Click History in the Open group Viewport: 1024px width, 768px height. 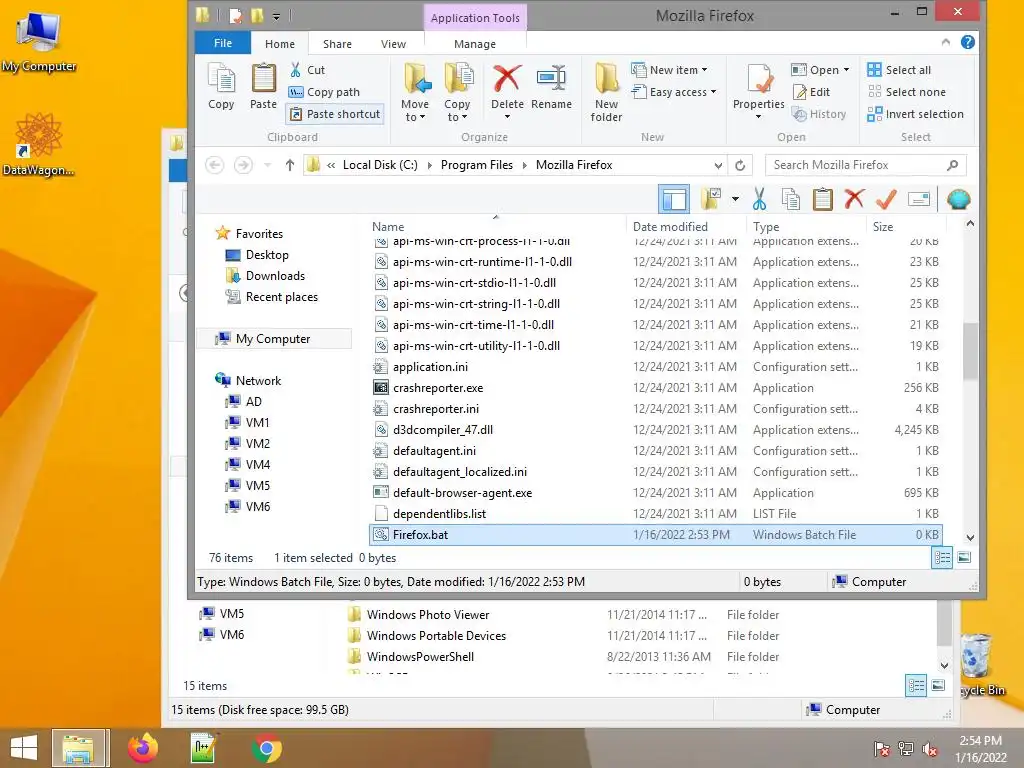point(819,114)
